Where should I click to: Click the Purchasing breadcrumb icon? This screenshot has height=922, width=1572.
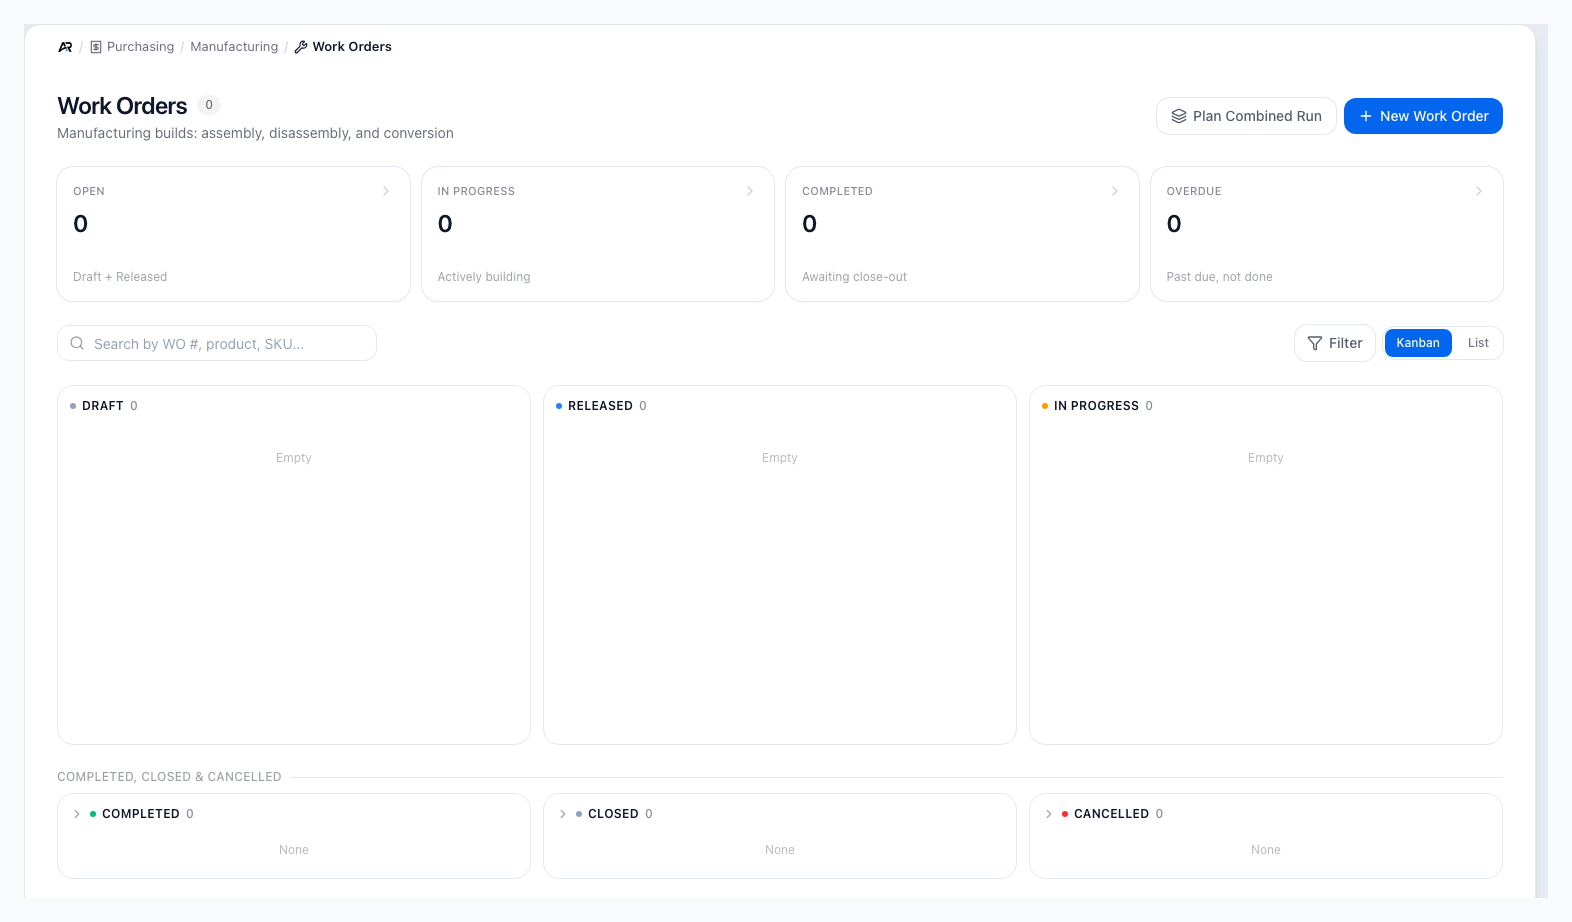point(96,47)
